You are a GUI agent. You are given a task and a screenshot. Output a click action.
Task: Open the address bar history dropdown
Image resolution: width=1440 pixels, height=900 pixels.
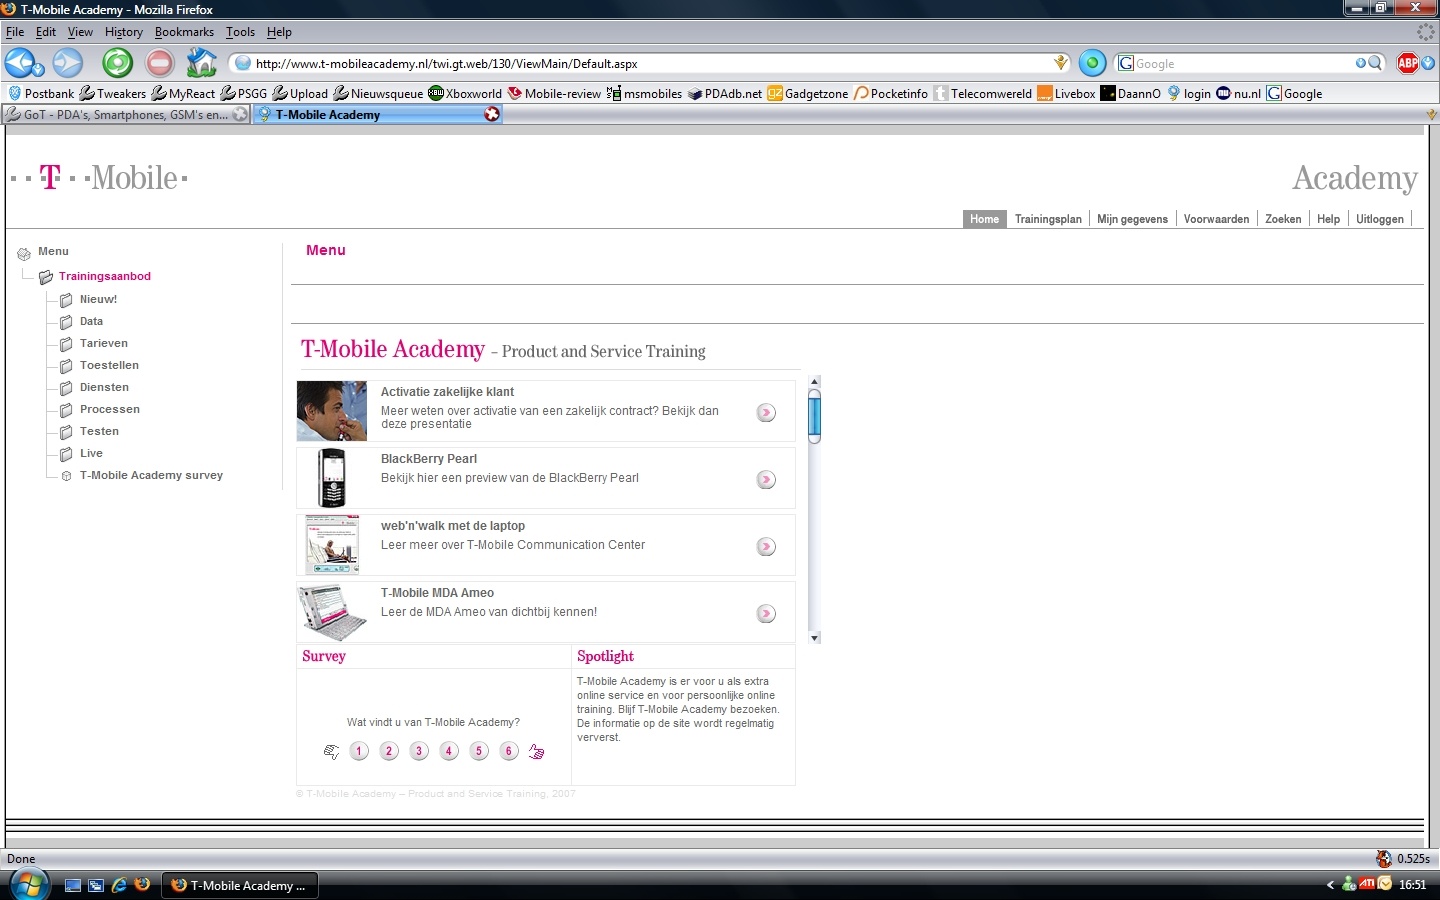1060,63
